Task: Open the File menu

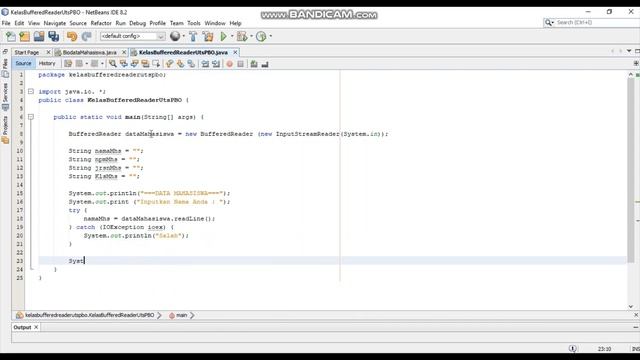Action: click(x=6, y=23)
